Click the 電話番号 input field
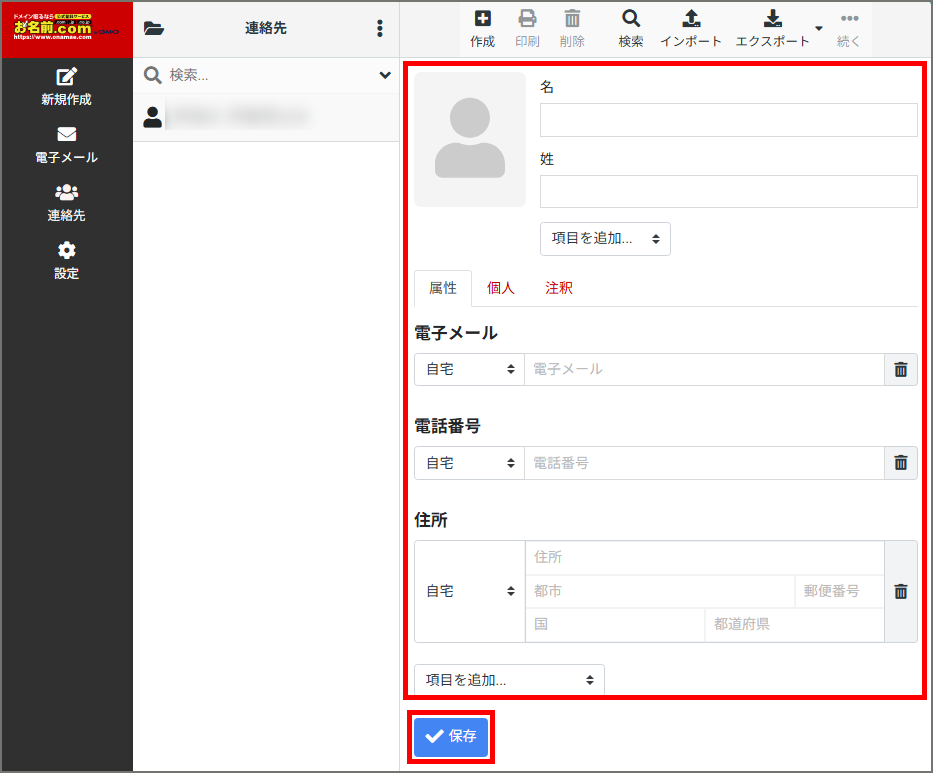This screenshot has height=773, width=933. (704, 463)
